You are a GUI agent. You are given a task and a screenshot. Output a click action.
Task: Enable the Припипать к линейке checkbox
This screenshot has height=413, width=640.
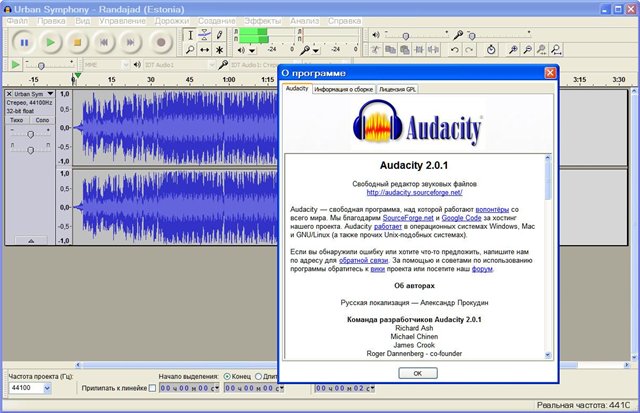[x=152, y=388]
